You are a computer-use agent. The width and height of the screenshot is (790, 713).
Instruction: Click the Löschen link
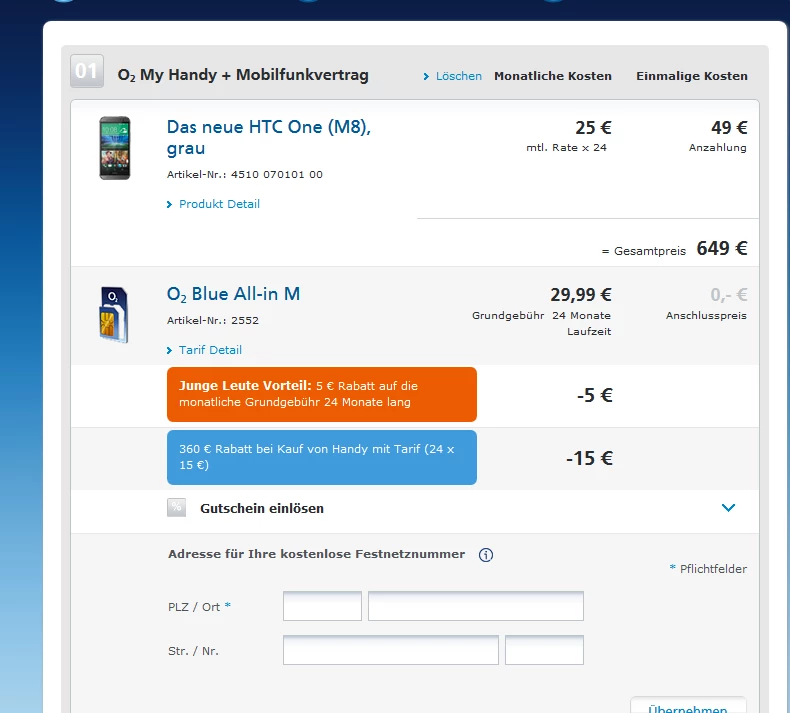click(x=453, y=76)
